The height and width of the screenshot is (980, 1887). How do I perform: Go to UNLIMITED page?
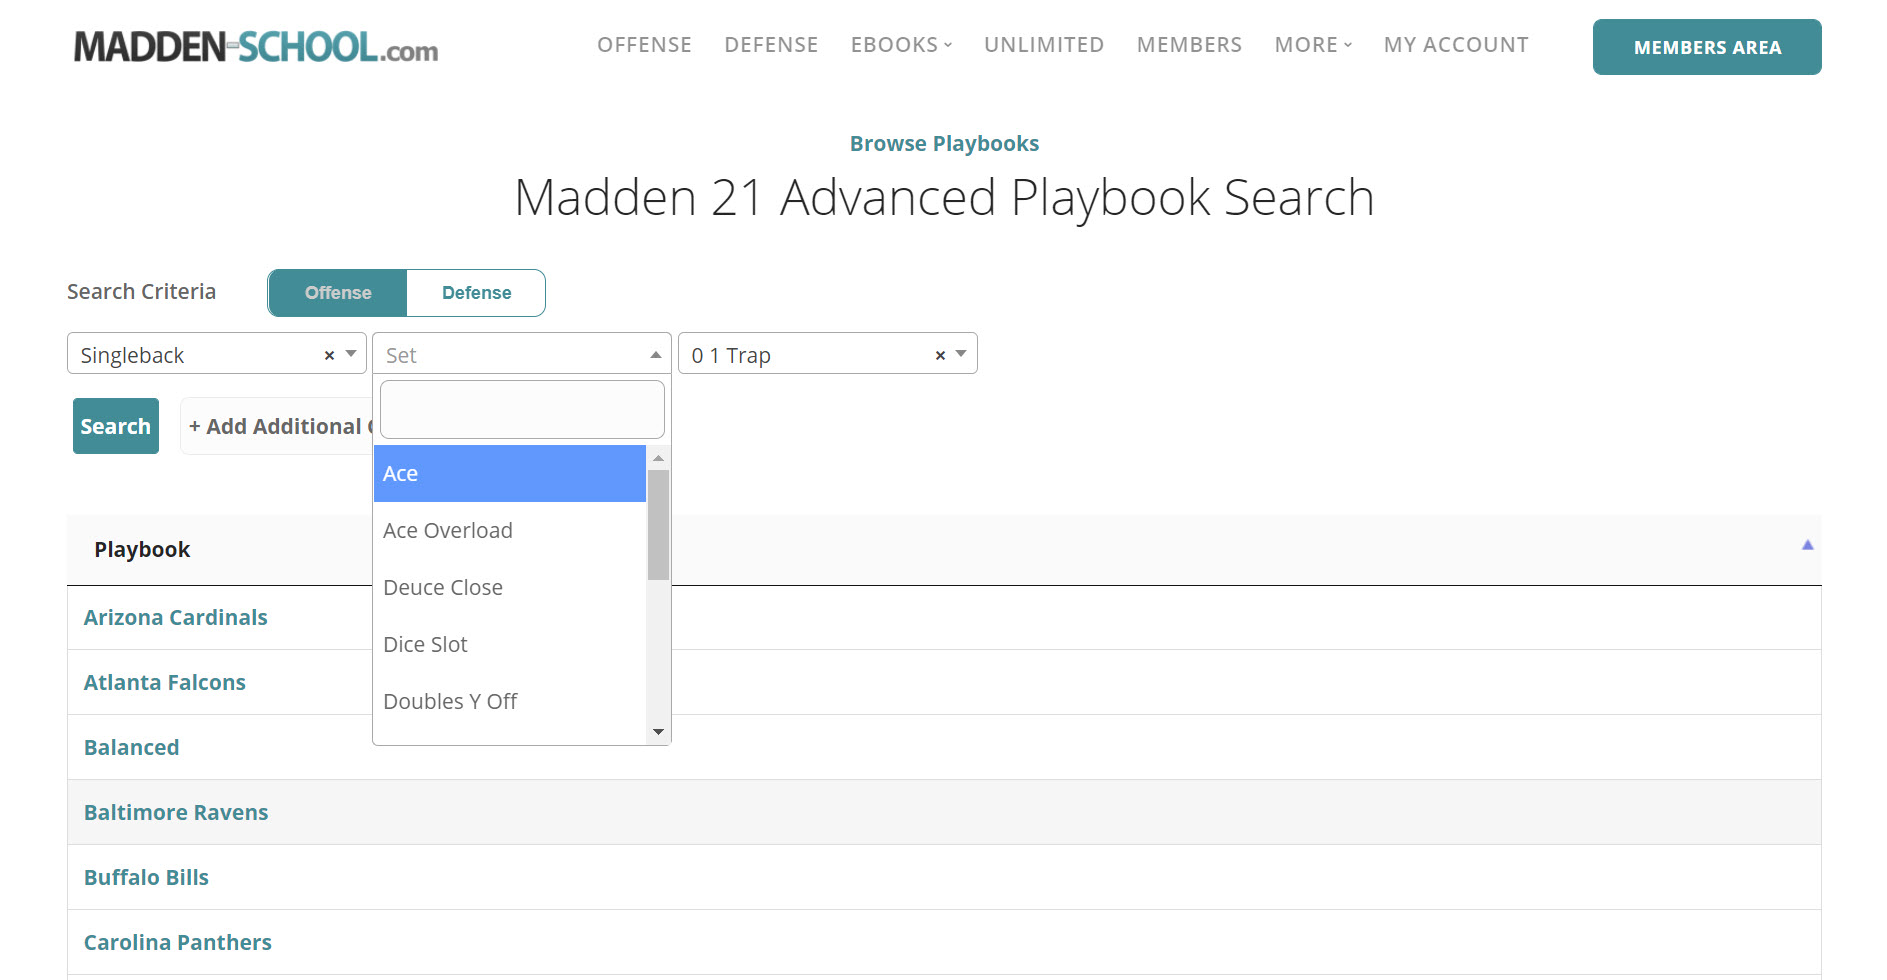tap(1044, 45)
